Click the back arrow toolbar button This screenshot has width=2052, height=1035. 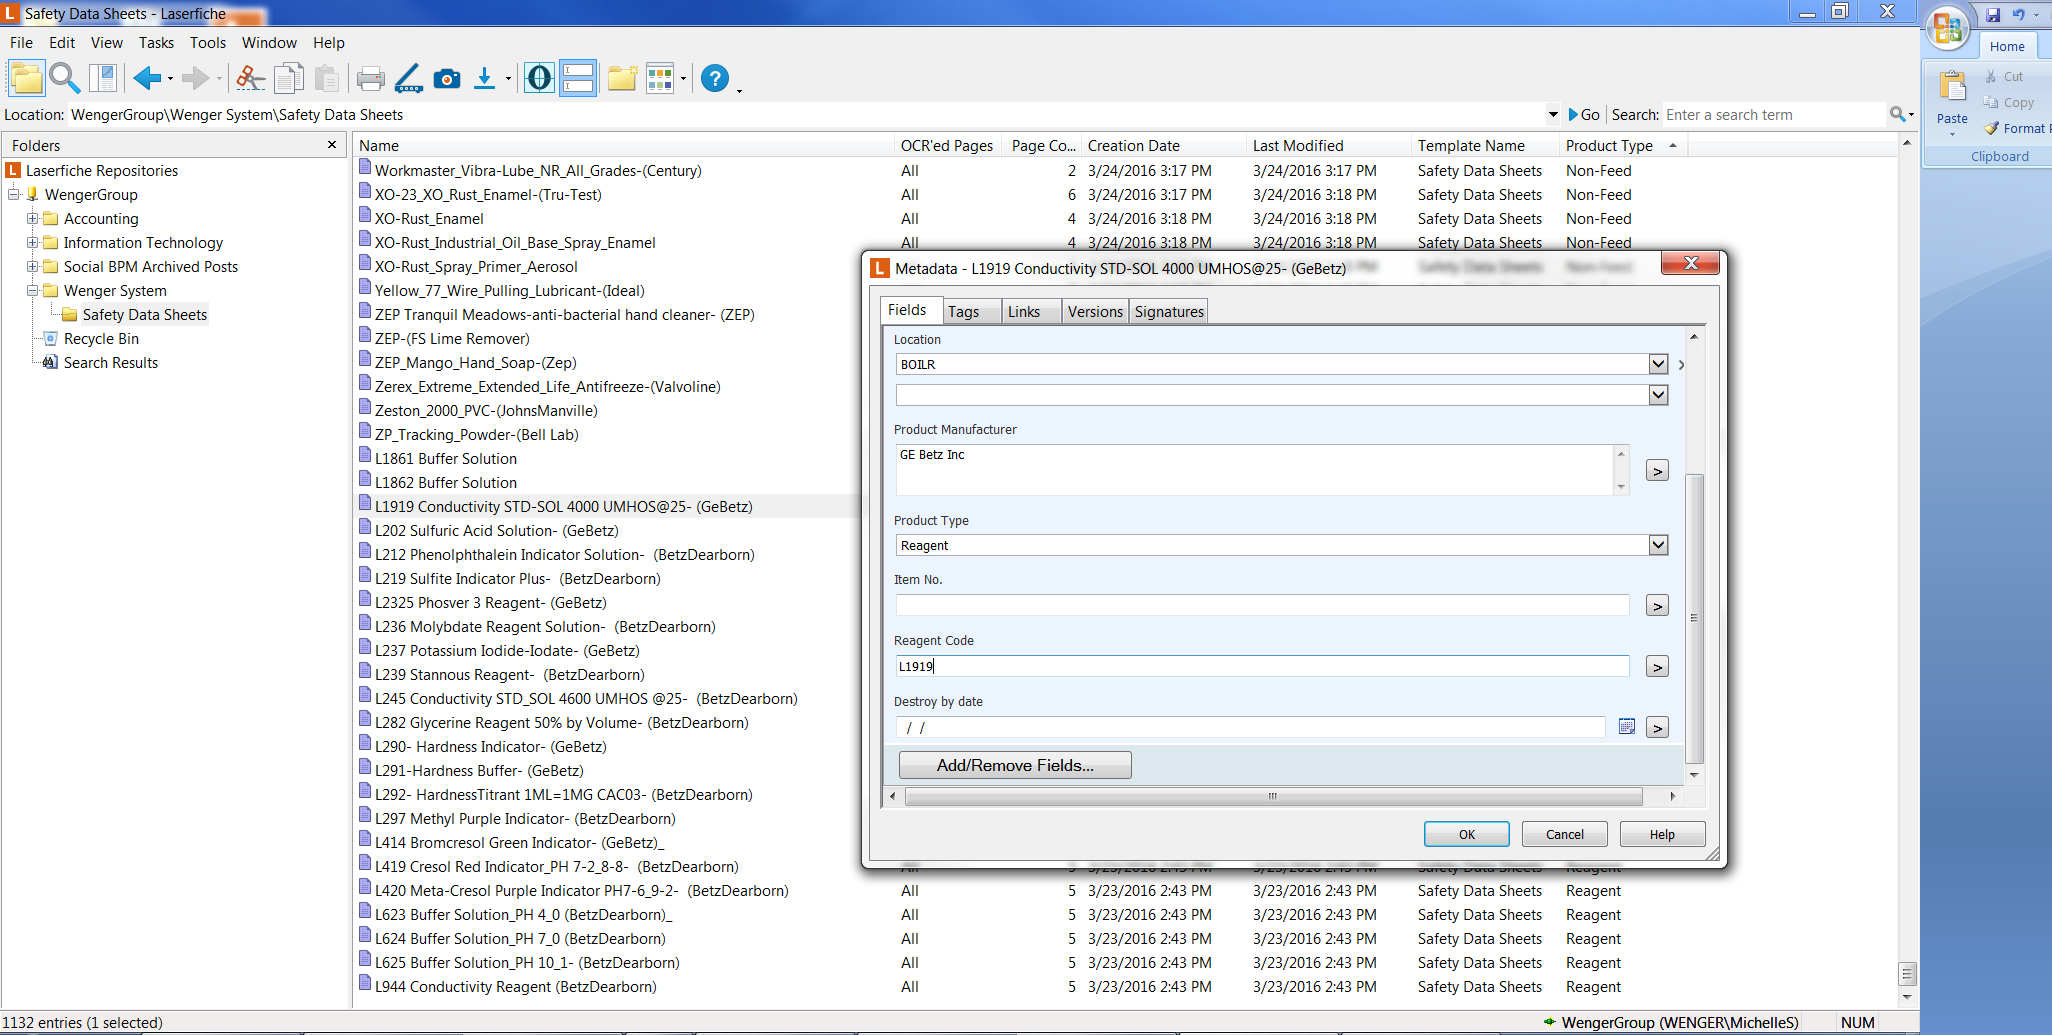click(147, 78)
